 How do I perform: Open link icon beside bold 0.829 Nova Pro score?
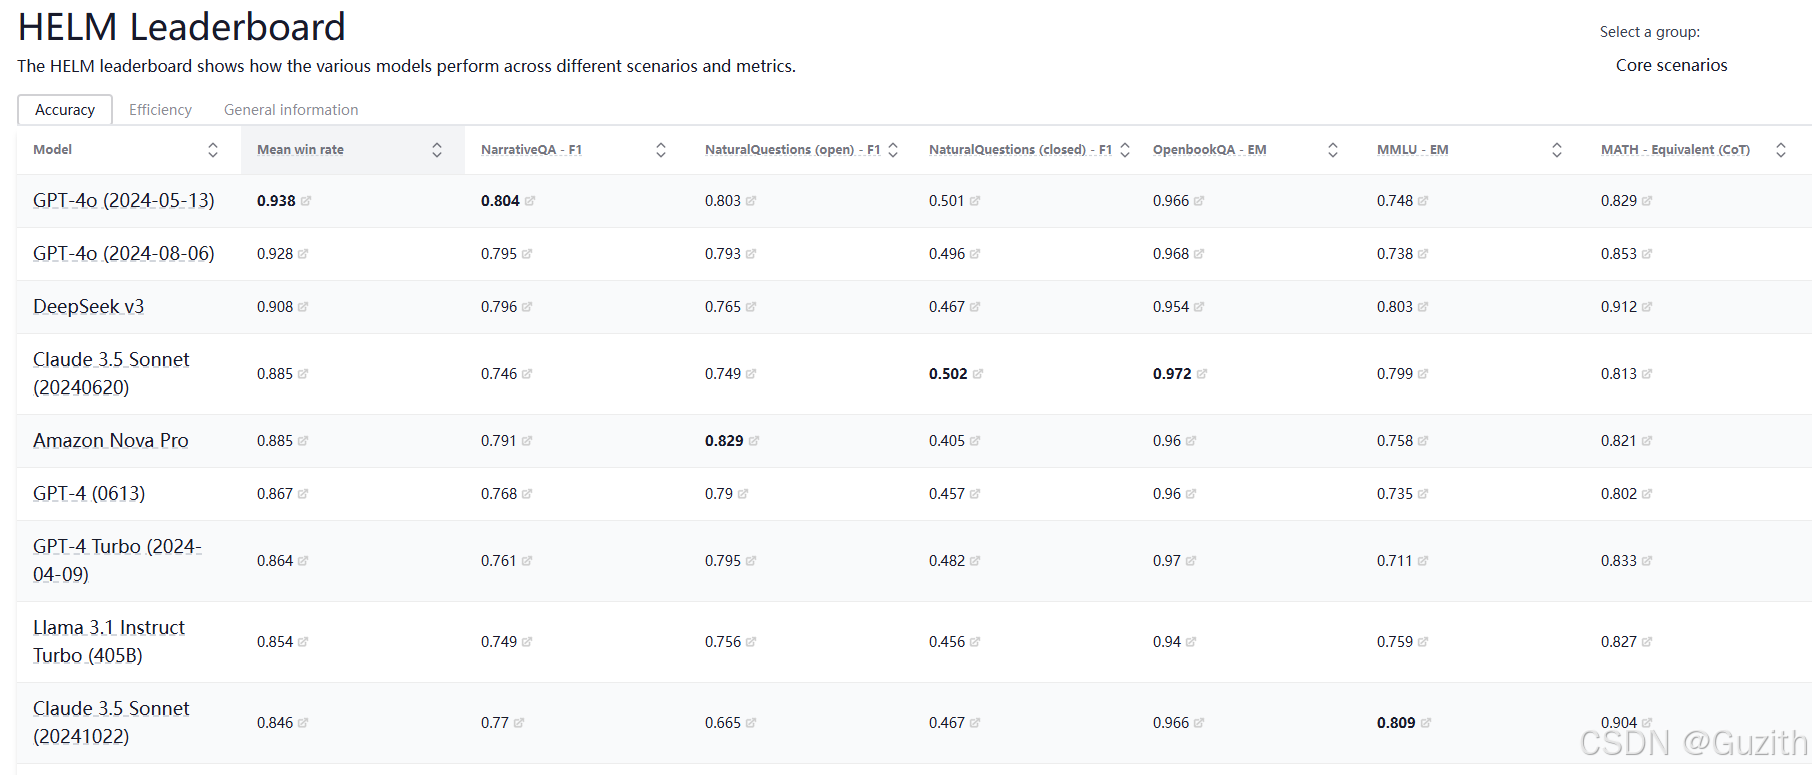[x=754, y=441]
